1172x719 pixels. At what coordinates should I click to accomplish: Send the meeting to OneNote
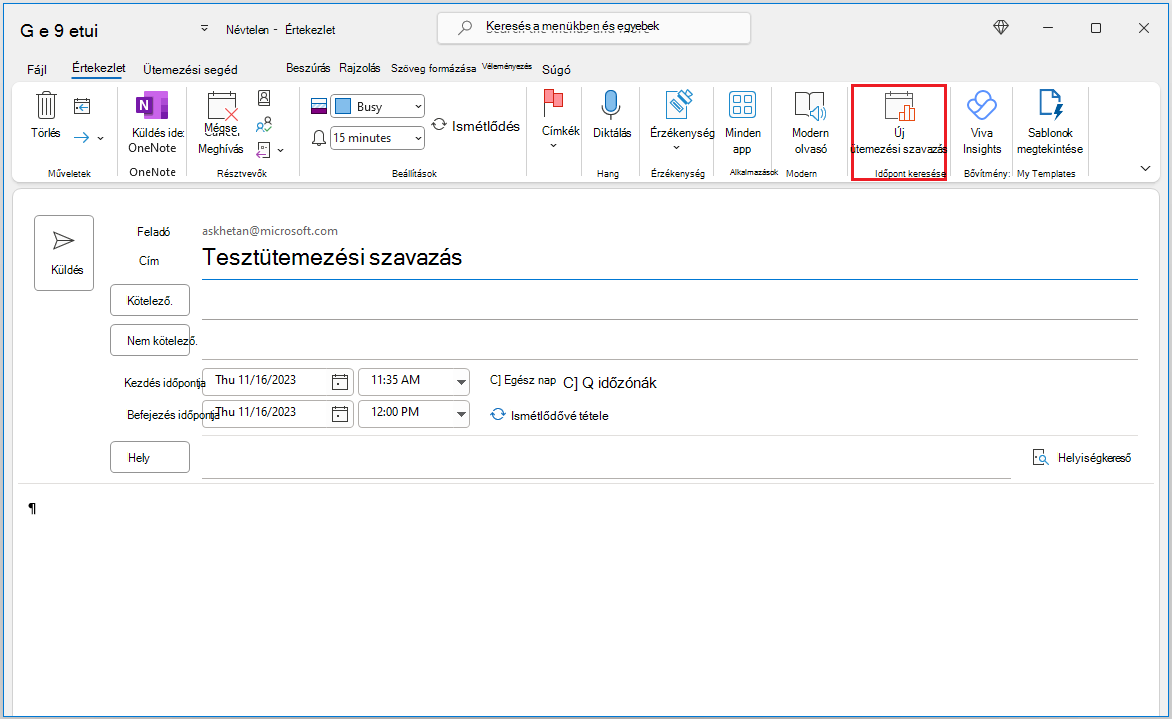pyautogui.click(x=152, y=123)
